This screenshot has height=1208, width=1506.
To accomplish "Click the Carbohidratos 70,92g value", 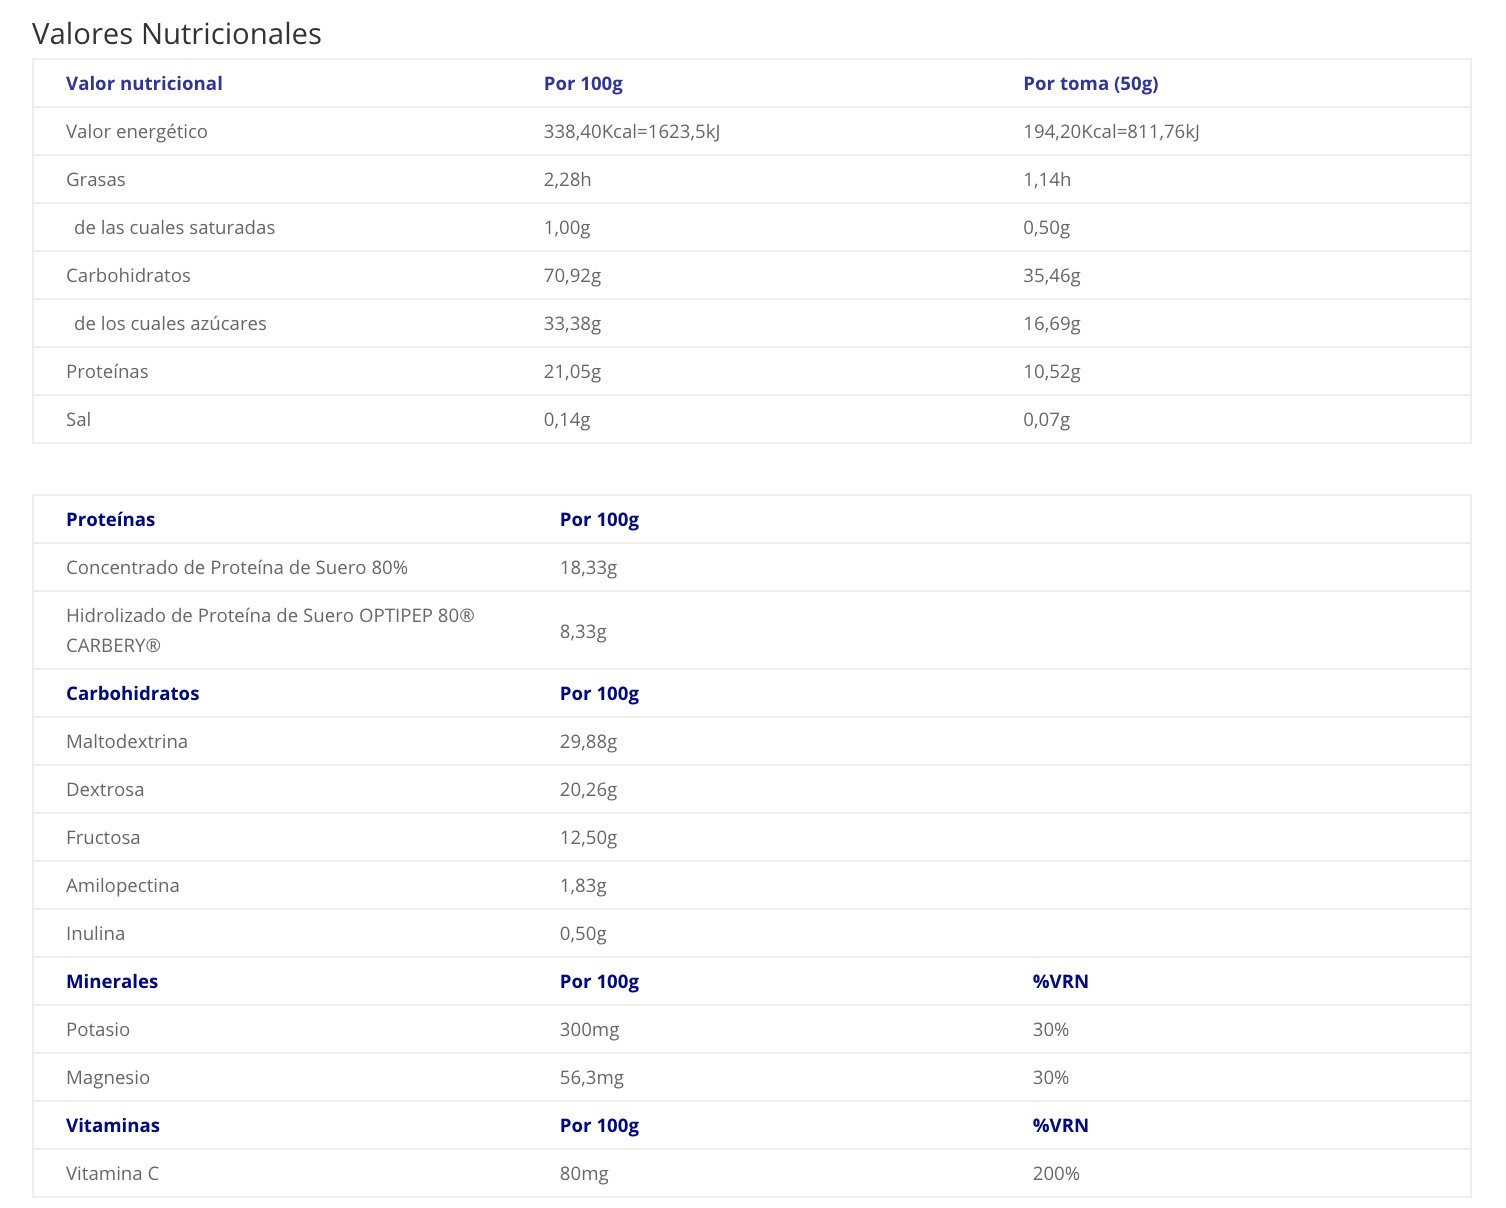I will (572, 275).
